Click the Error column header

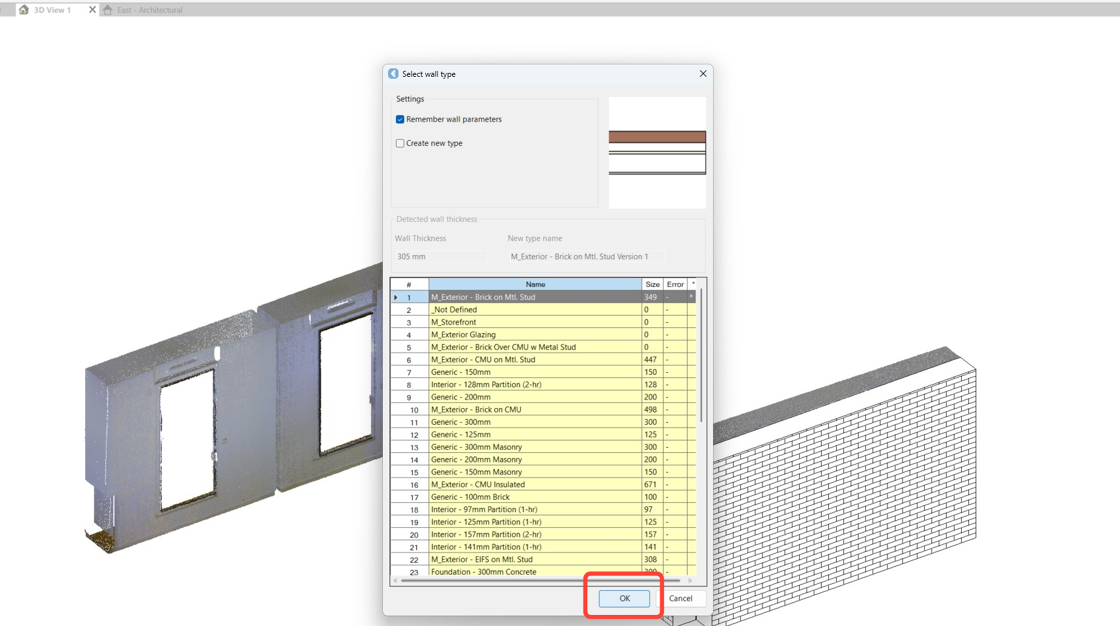tap(675, 284)
